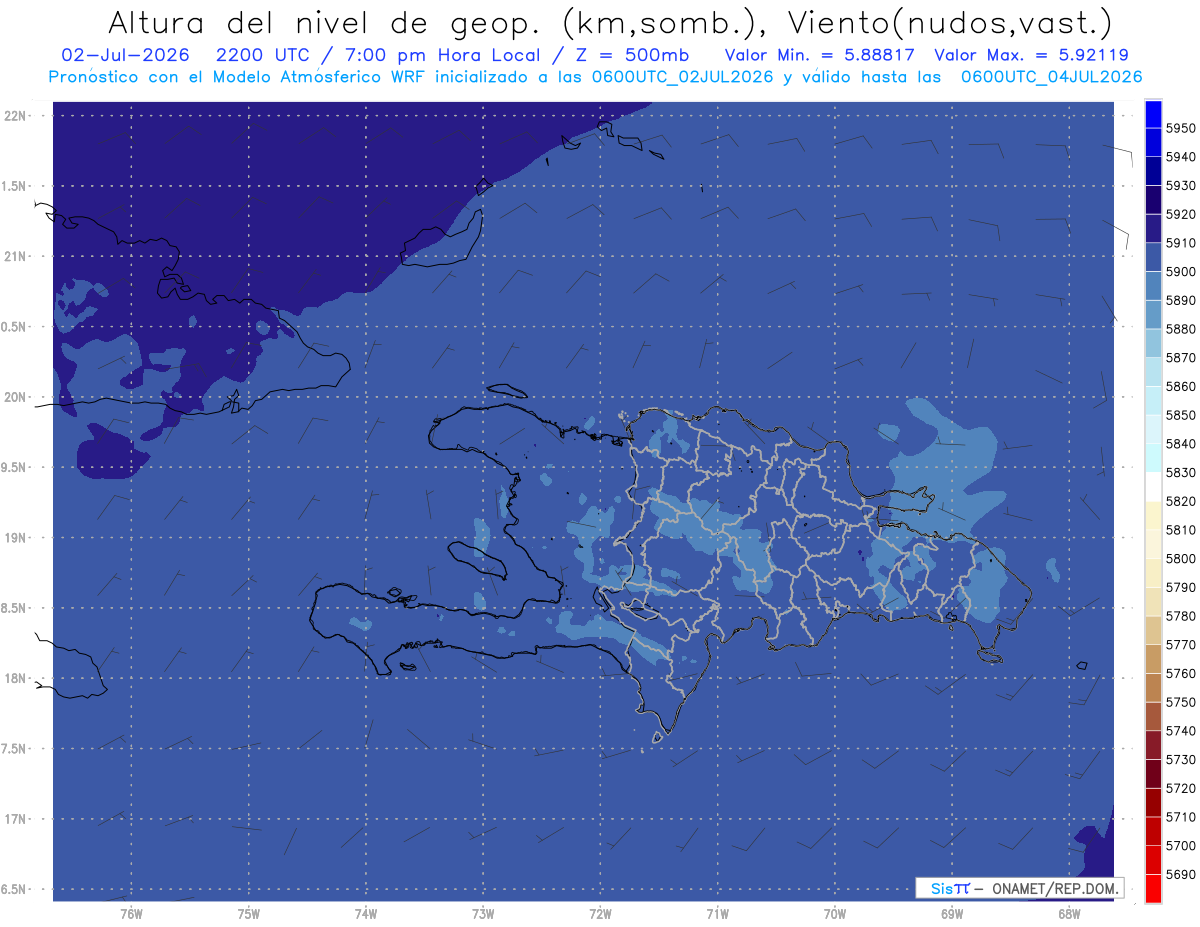This screenshot has height=927, width=1200.
Task: Click the "68W" longitude axis label
Action: 1069,914
